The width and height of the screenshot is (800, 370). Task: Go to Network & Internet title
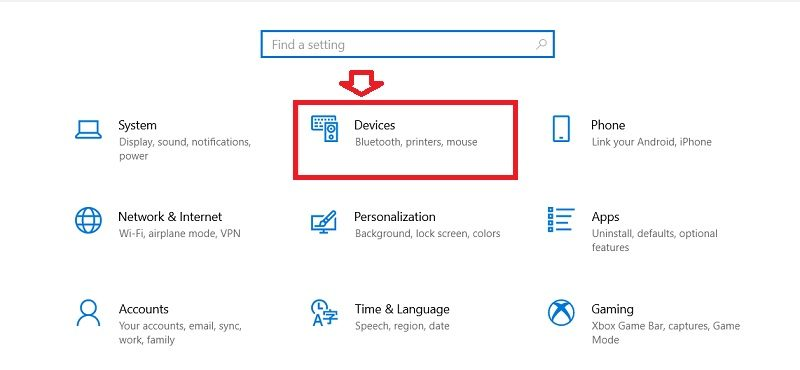pos(170,217)
